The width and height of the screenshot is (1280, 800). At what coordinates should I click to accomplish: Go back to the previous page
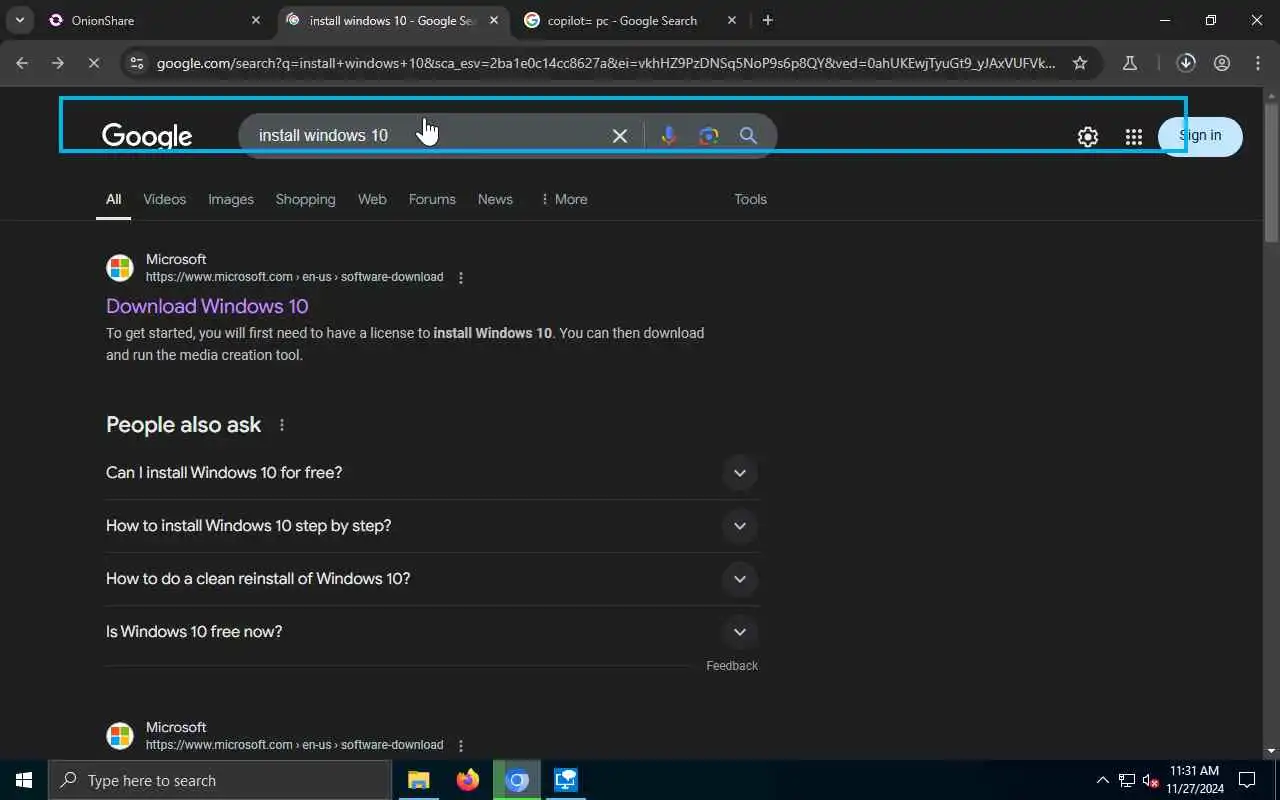click(22, 63)
